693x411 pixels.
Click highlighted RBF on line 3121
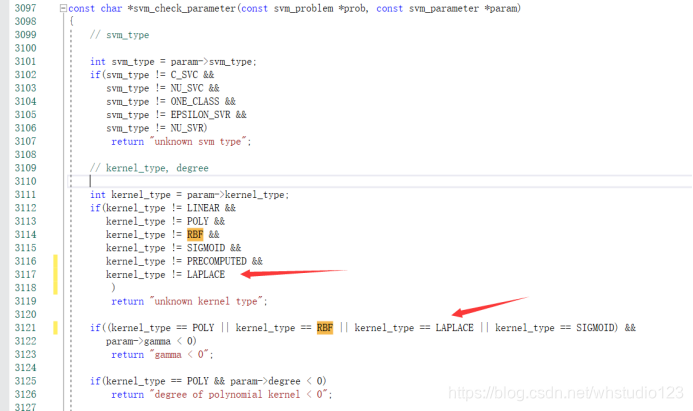tap(325, 327)
